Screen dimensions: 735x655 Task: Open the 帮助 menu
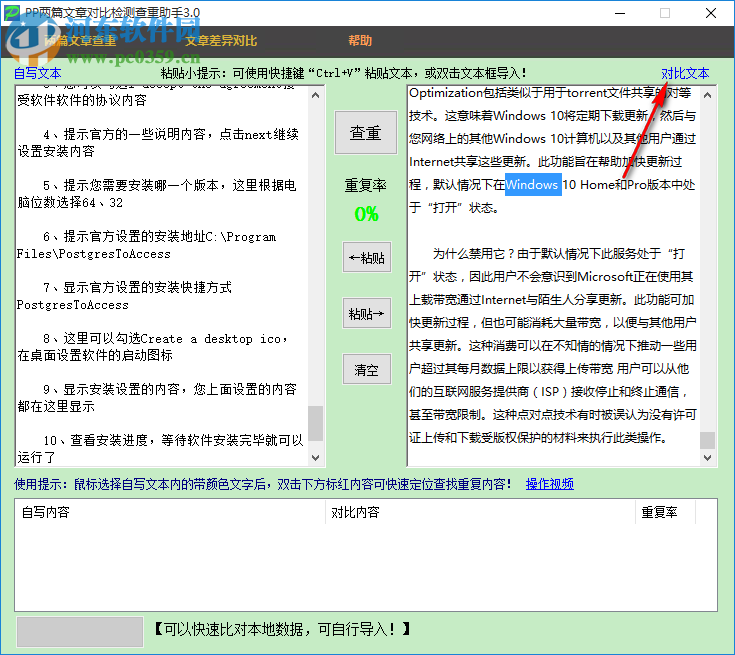click(x=360, y=41)
